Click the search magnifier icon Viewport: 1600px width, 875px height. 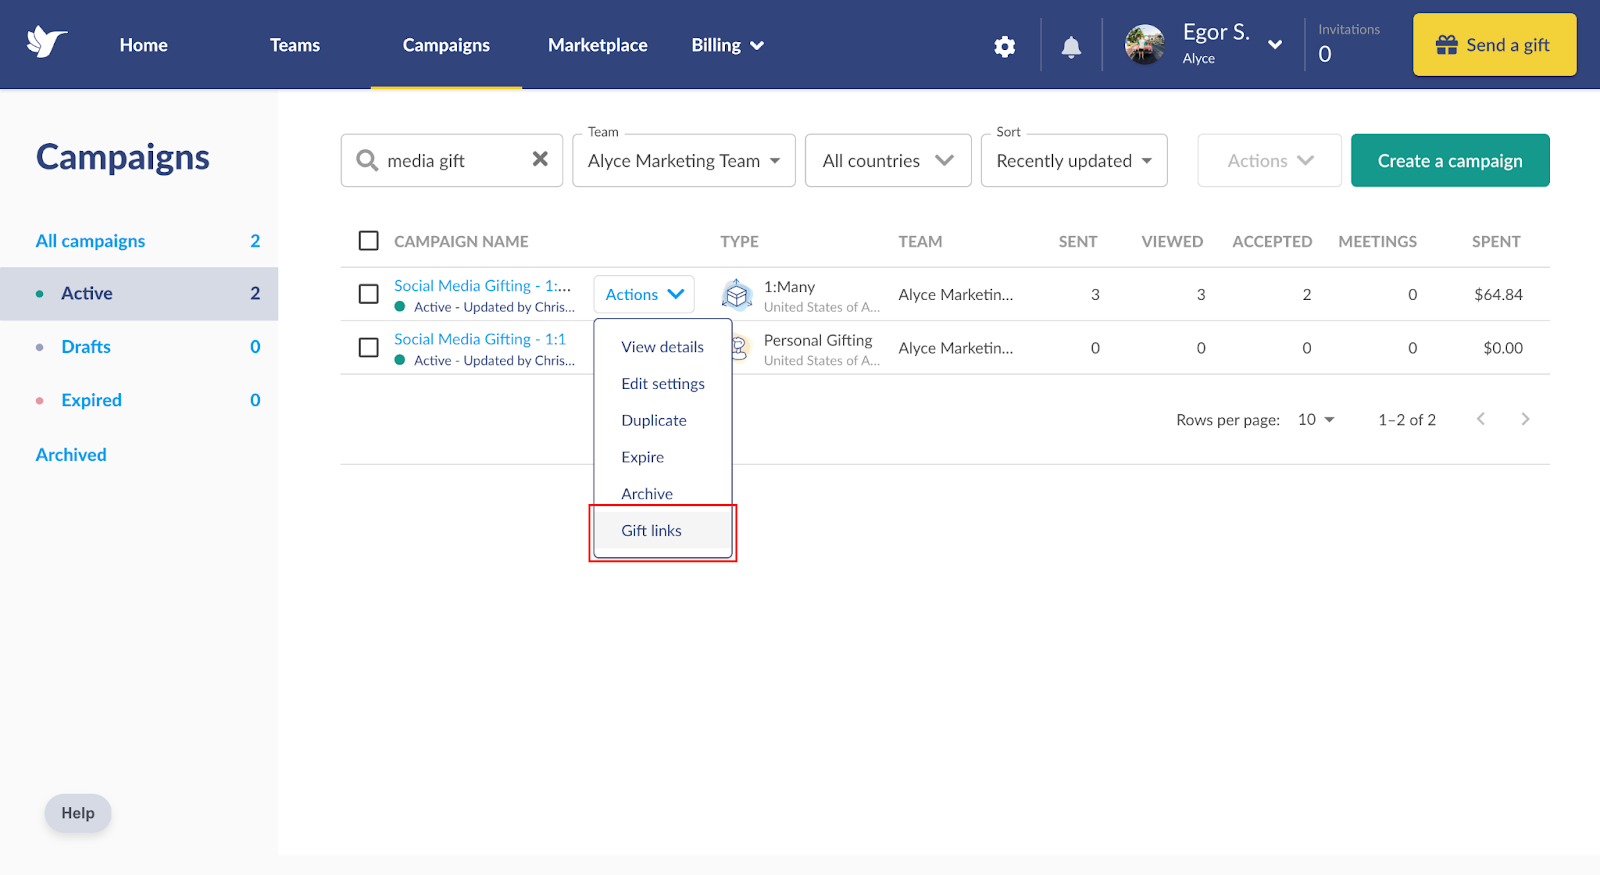(x=367, y=161)
